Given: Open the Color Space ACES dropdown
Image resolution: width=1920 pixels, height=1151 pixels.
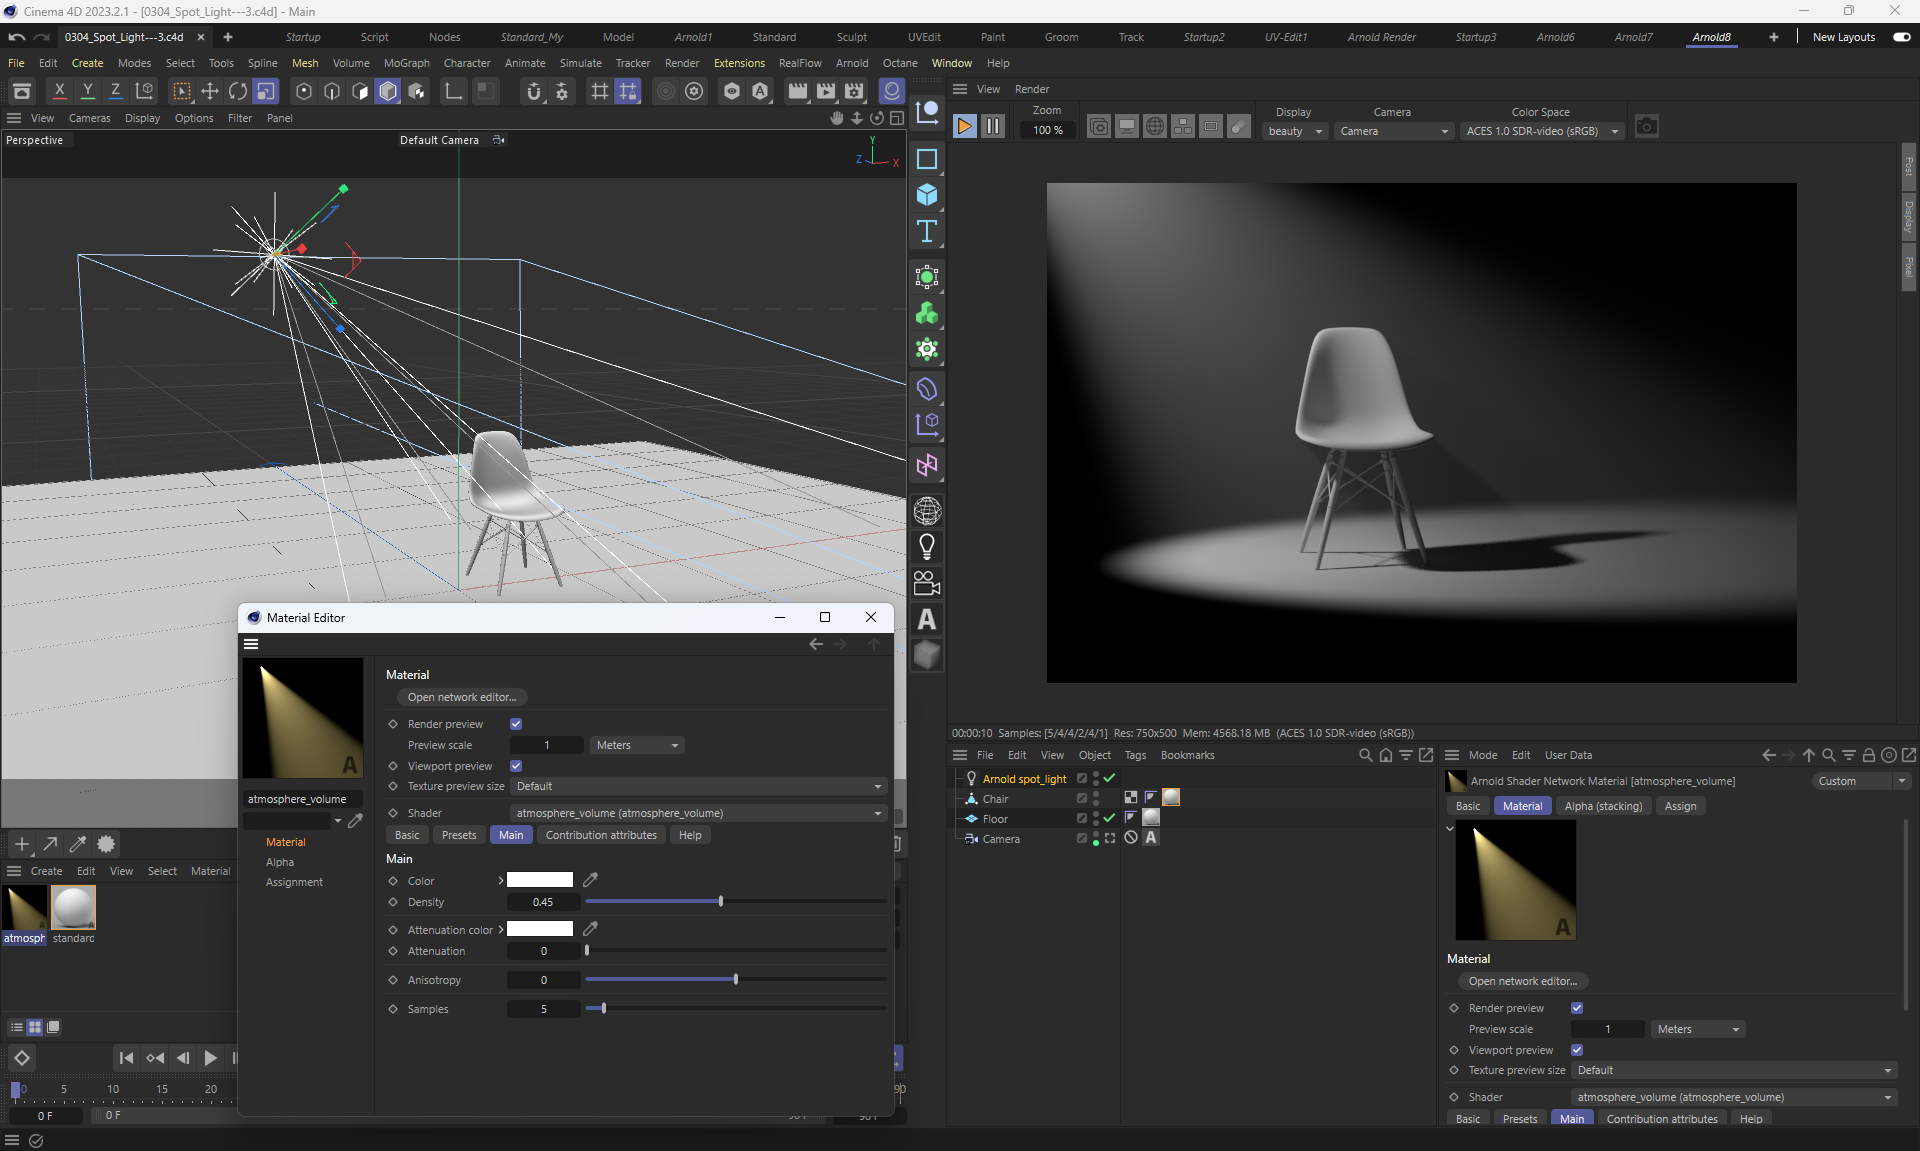Looking at the screenshot, I should 1541,131.
